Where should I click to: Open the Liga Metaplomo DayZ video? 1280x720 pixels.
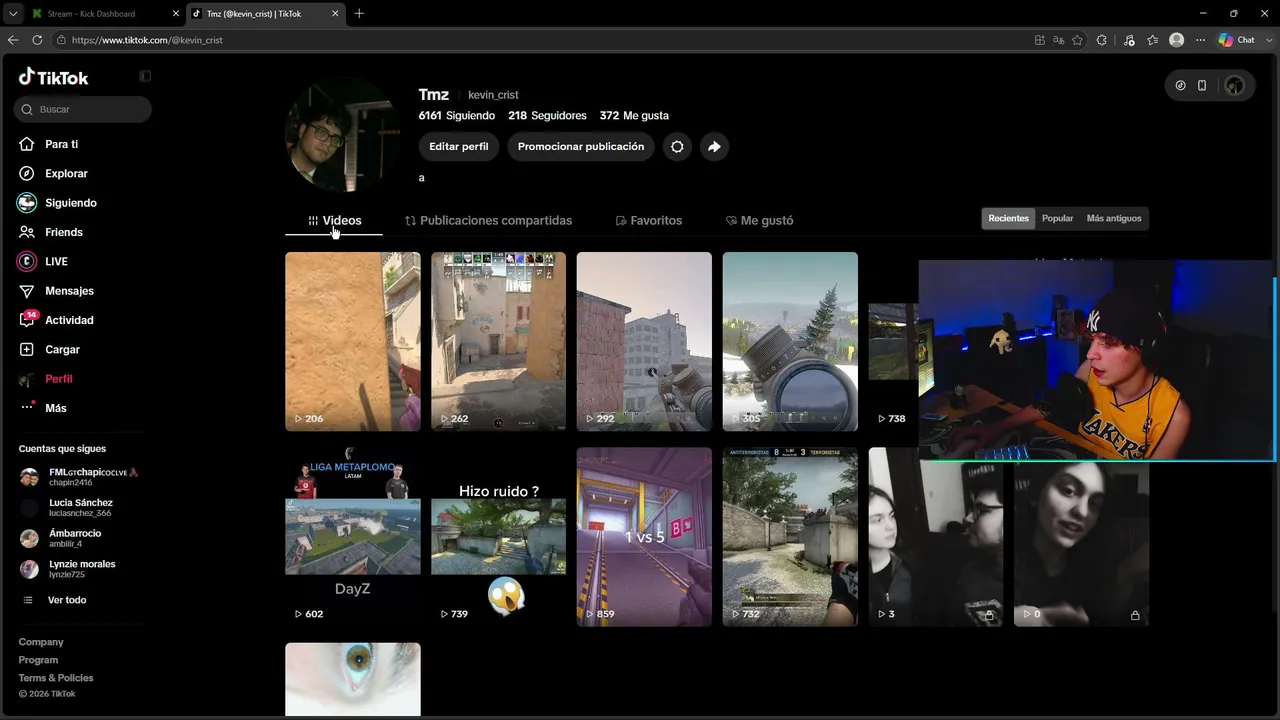[x=353, y=537]
